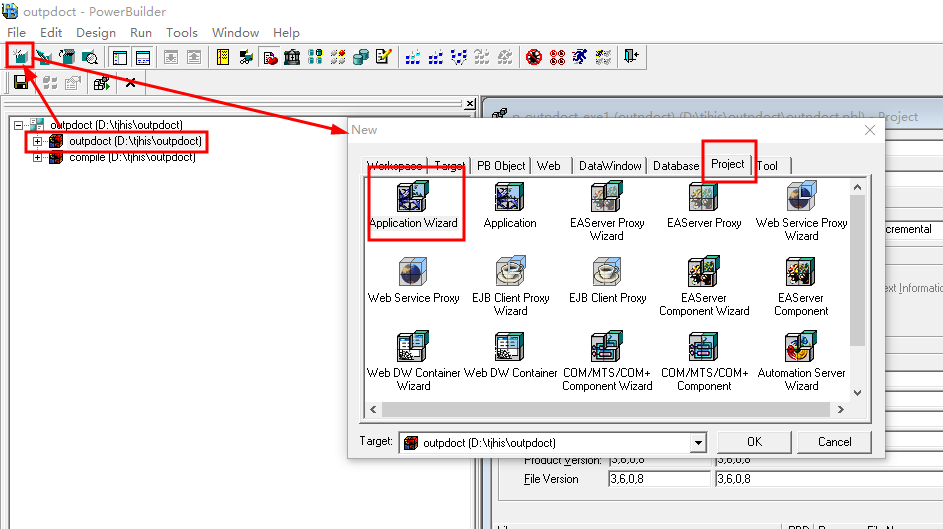943x529 pixels.
Task: Expand the outpdoct target tree node
Action: tap(37, 141)
